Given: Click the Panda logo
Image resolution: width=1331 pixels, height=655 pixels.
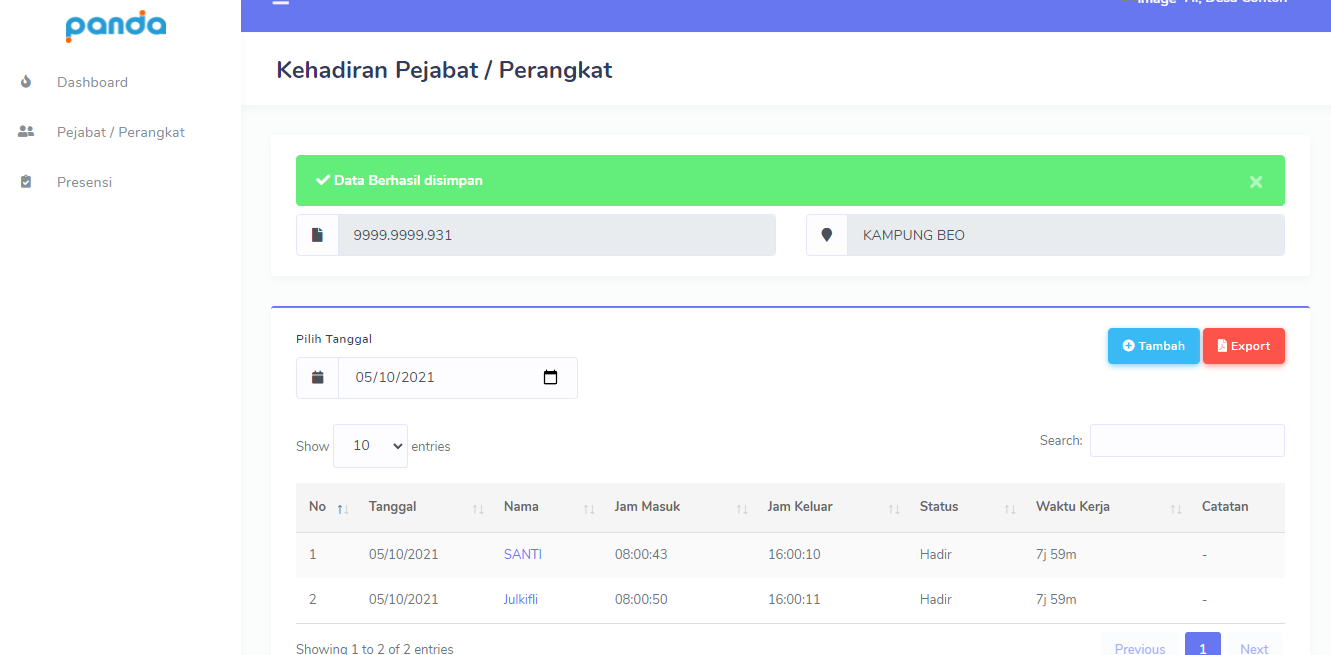Looking at the screenshot, I should click(x=116, y=25).
